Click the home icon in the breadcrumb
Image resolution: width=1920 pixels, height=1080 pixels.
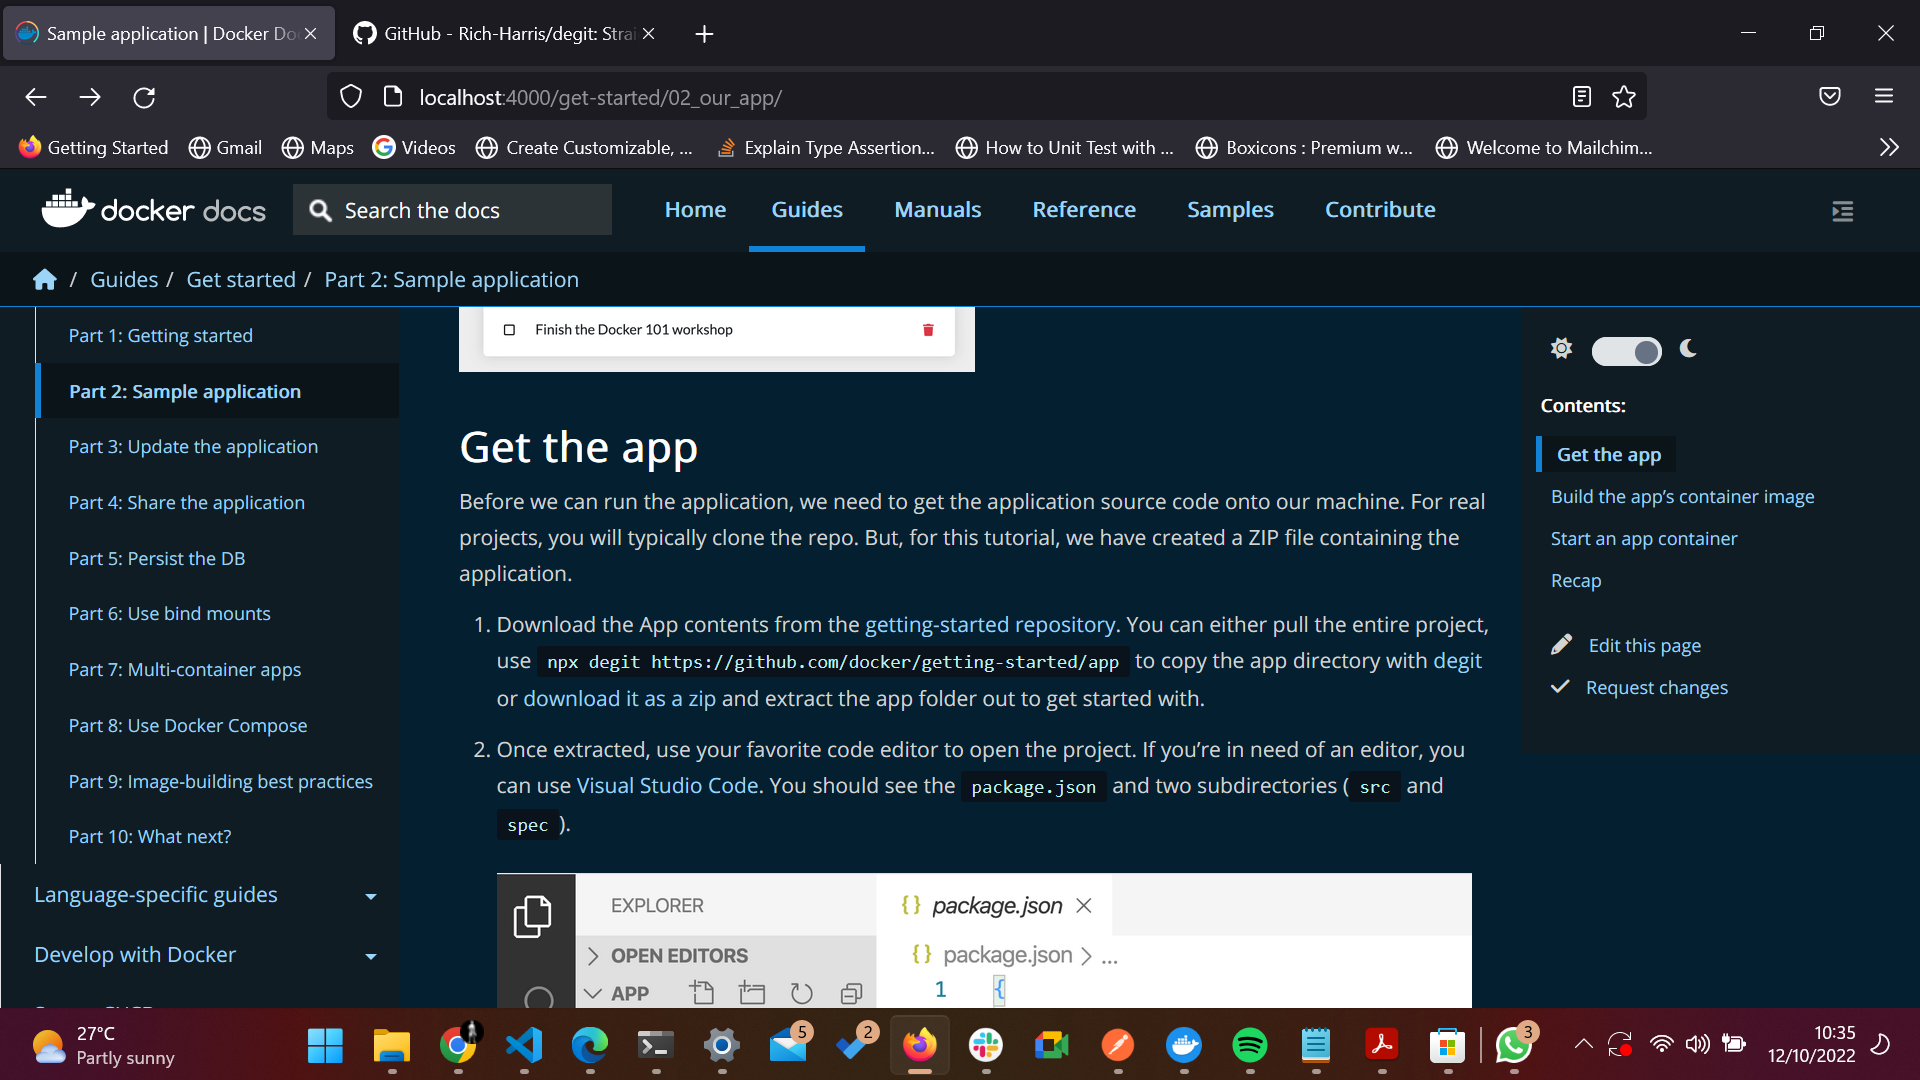click(44, 280)
